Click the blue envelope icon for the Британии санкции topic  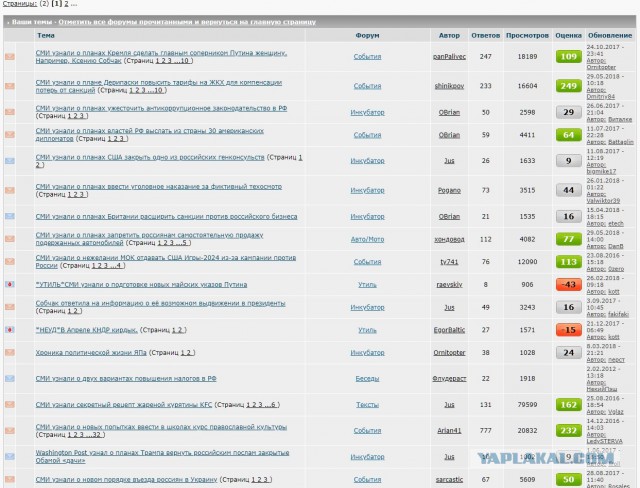pyautogui.click(x=10, y=216)
